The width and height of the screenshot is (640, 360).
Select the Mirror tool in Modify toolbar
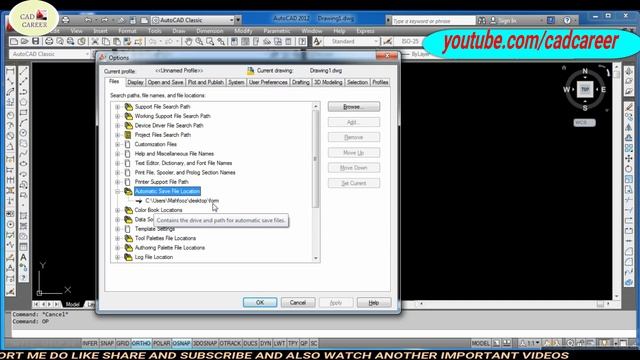tap(629, 128)
